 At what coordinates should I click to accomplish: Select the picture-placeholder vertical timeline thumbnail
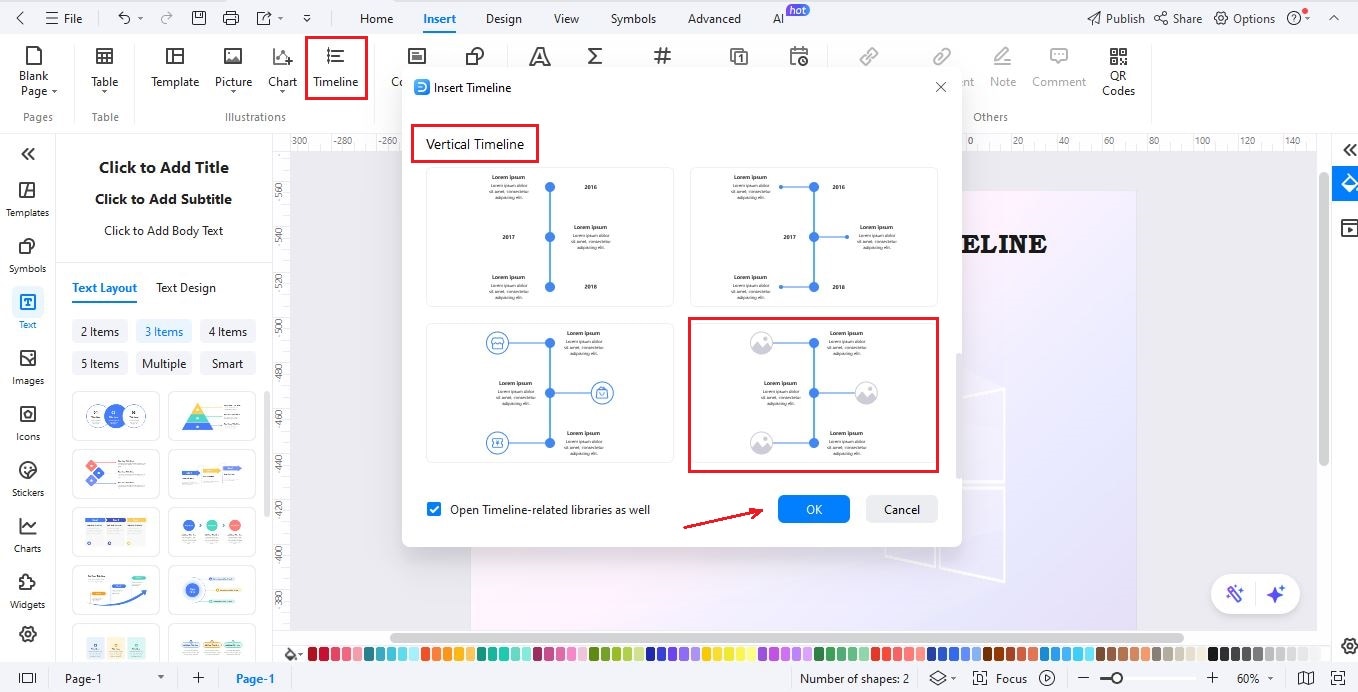click(814, 395)
